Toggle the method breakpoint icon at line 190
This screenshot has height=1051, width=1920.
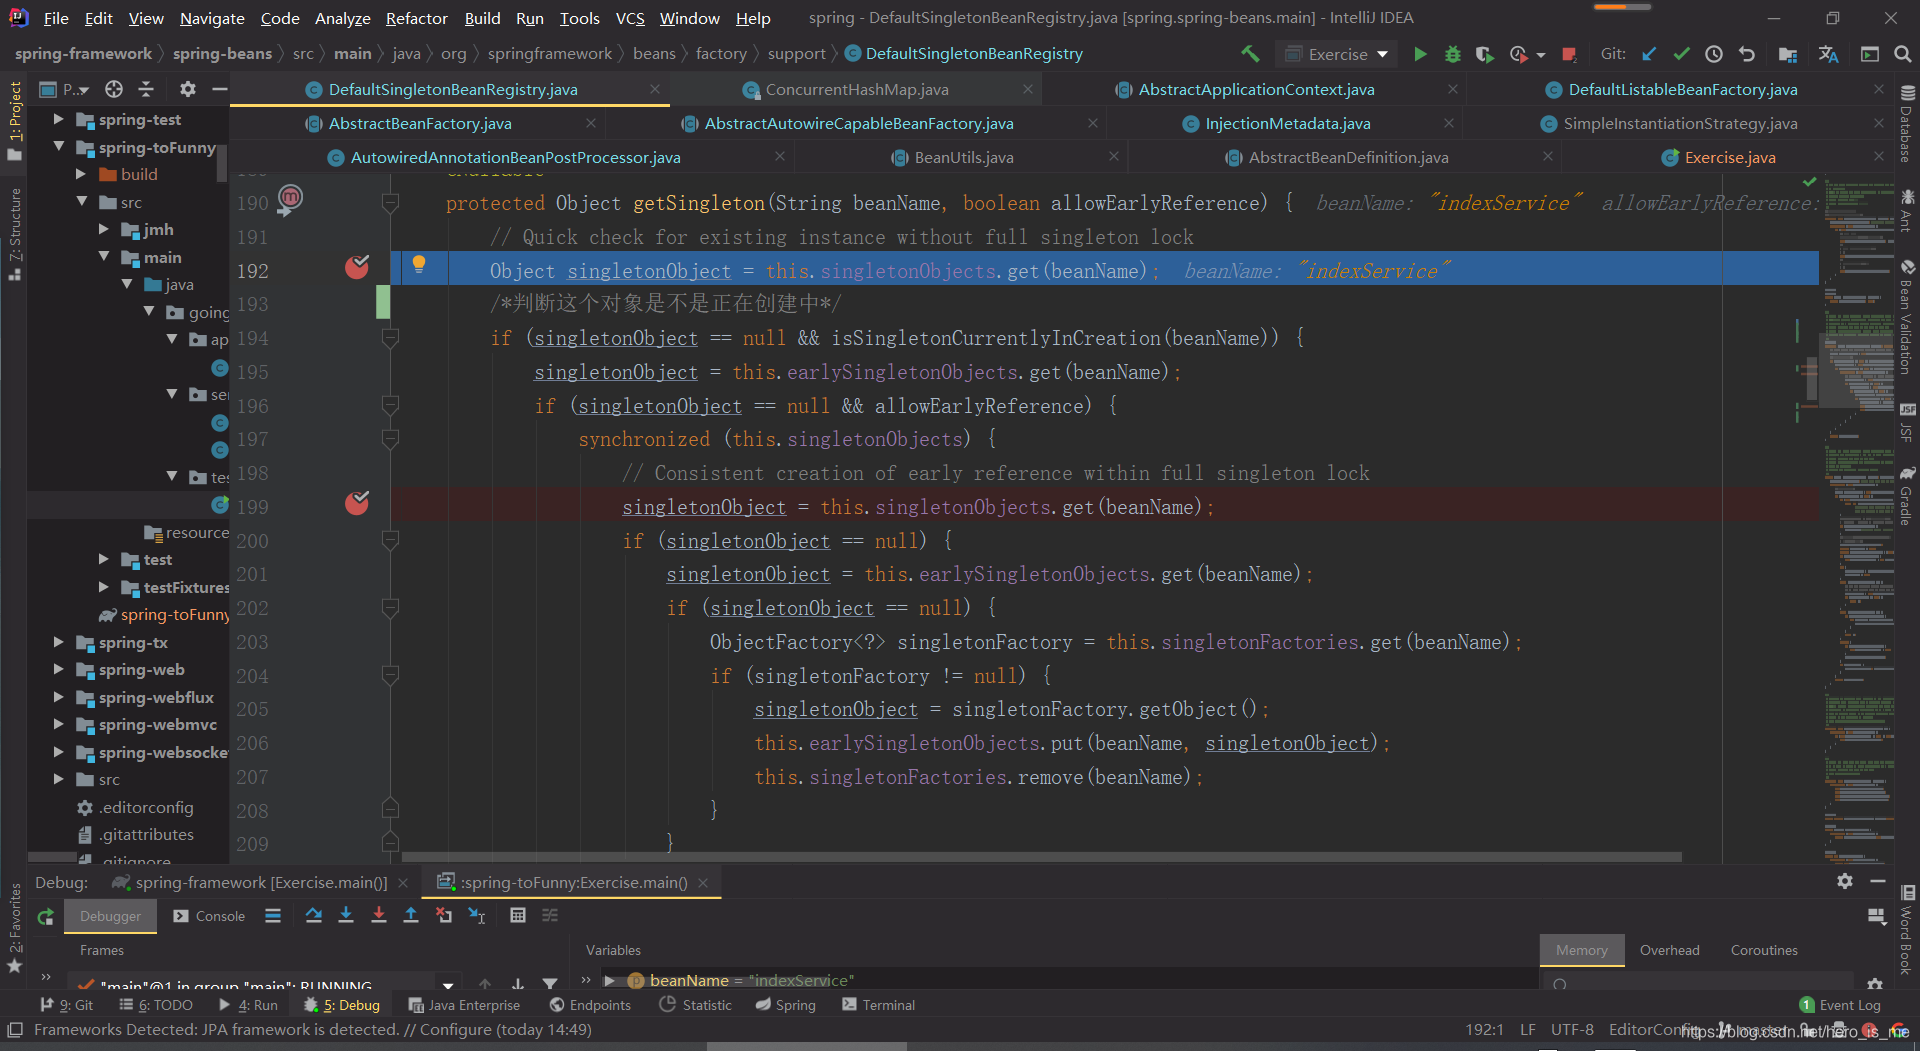pos(290,199)
